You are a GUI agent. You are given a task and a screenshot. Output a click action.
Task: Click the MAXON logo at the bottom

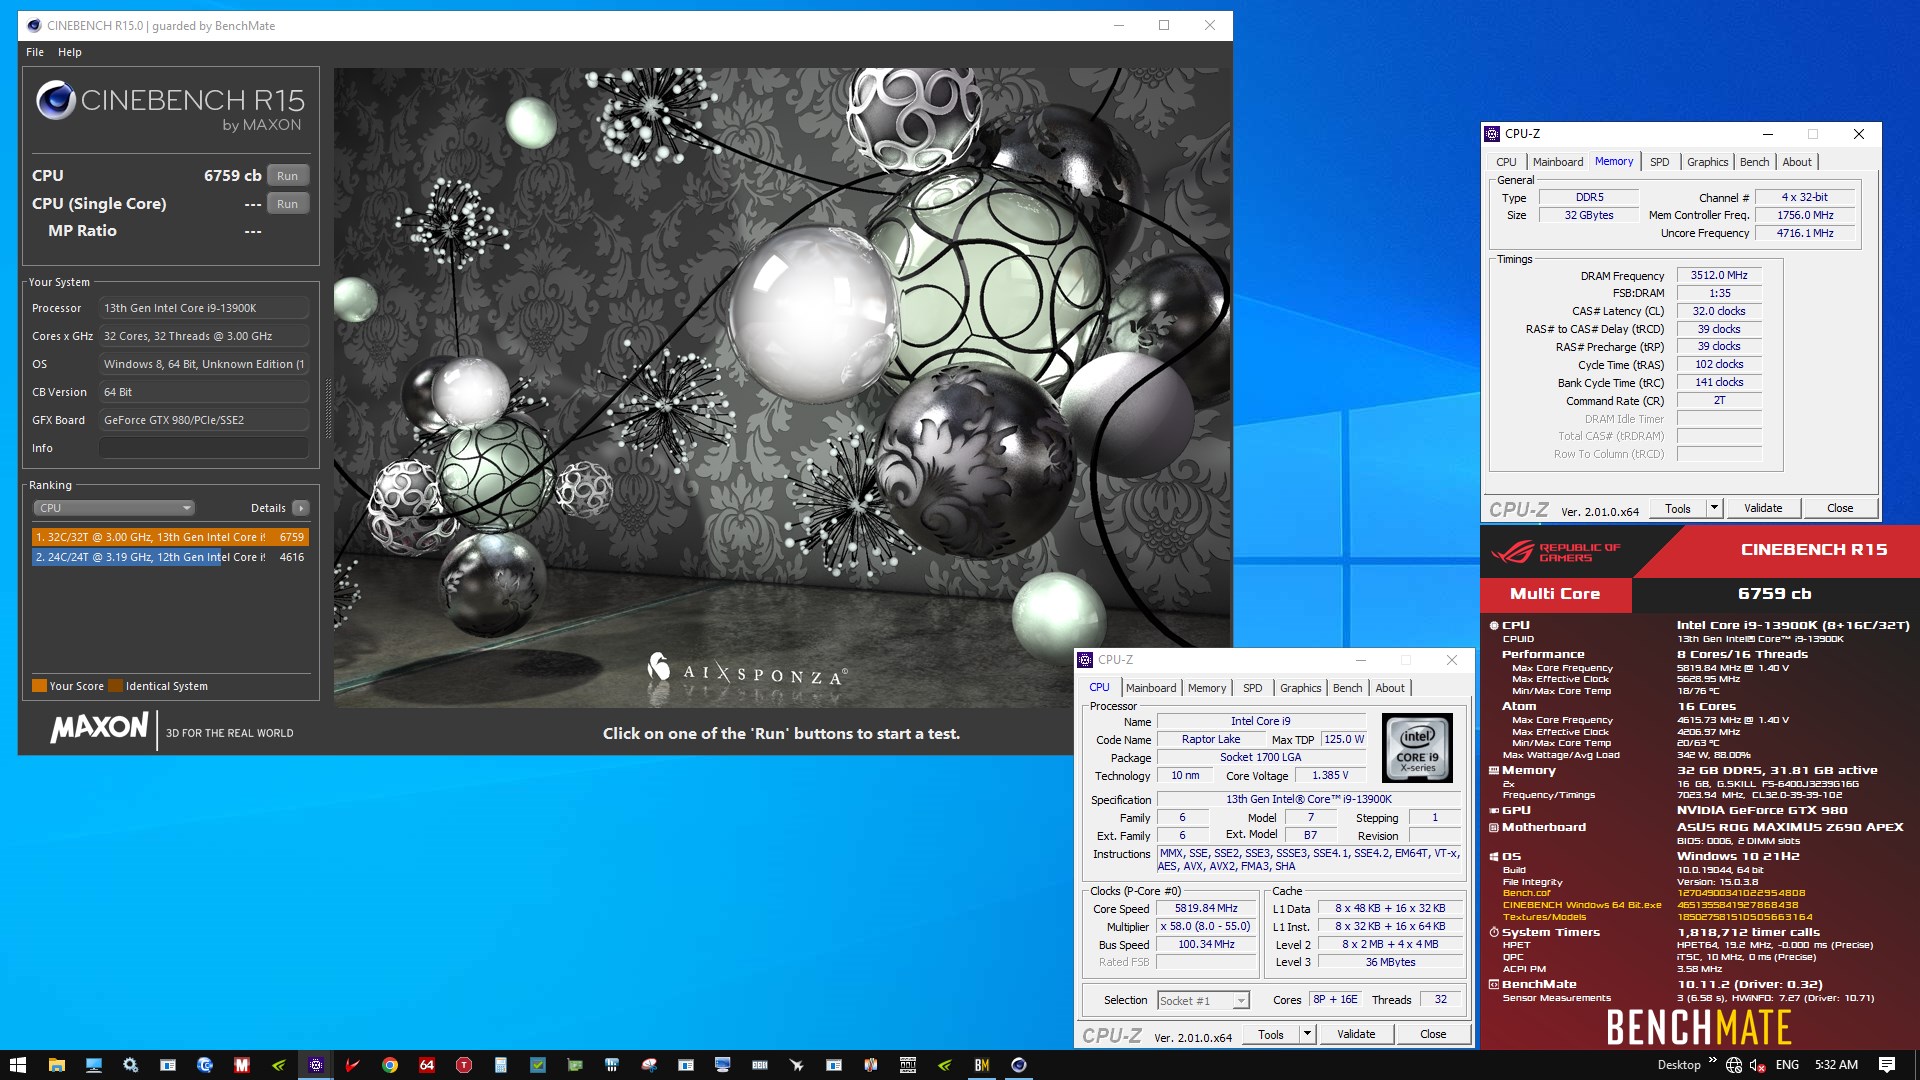click(x=99, y=727)
